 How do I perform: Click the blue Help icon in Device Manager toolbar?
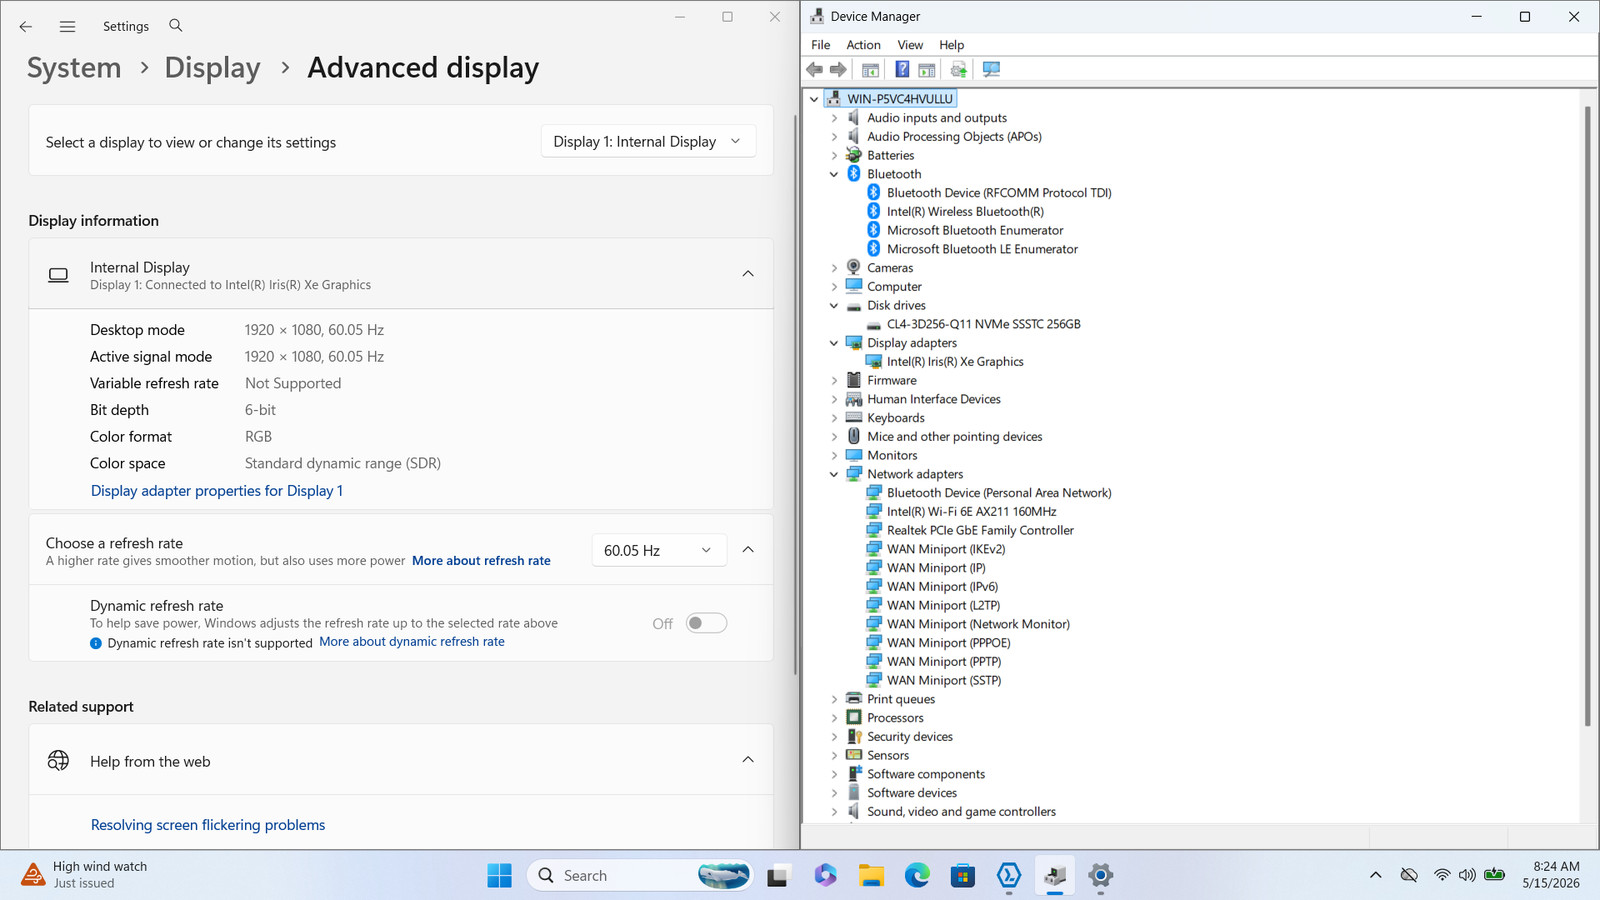pos(902,69)
